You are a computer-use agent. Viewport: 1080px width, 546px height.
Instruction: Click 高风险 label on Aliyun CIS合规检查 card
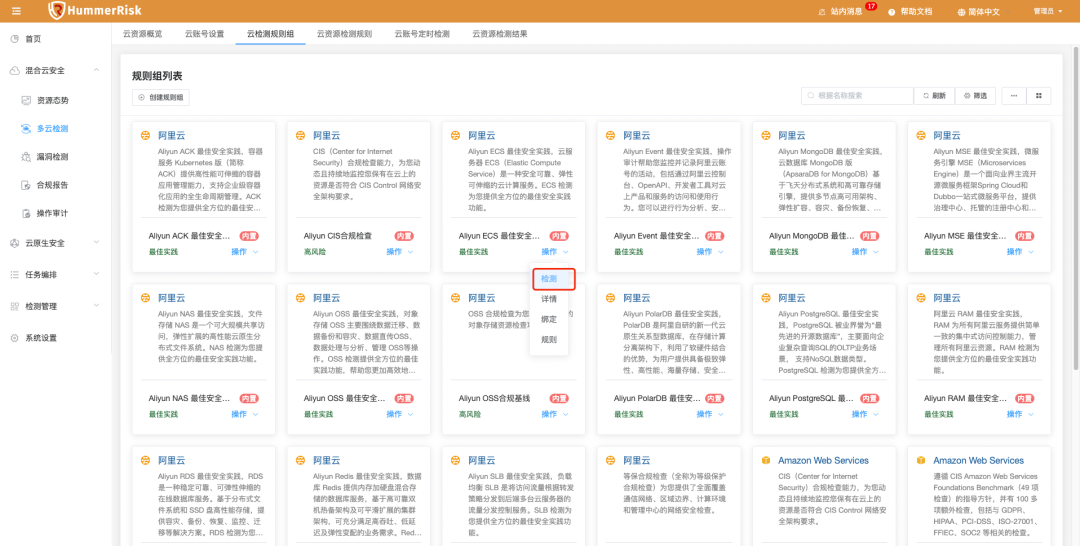click(315, 252)
